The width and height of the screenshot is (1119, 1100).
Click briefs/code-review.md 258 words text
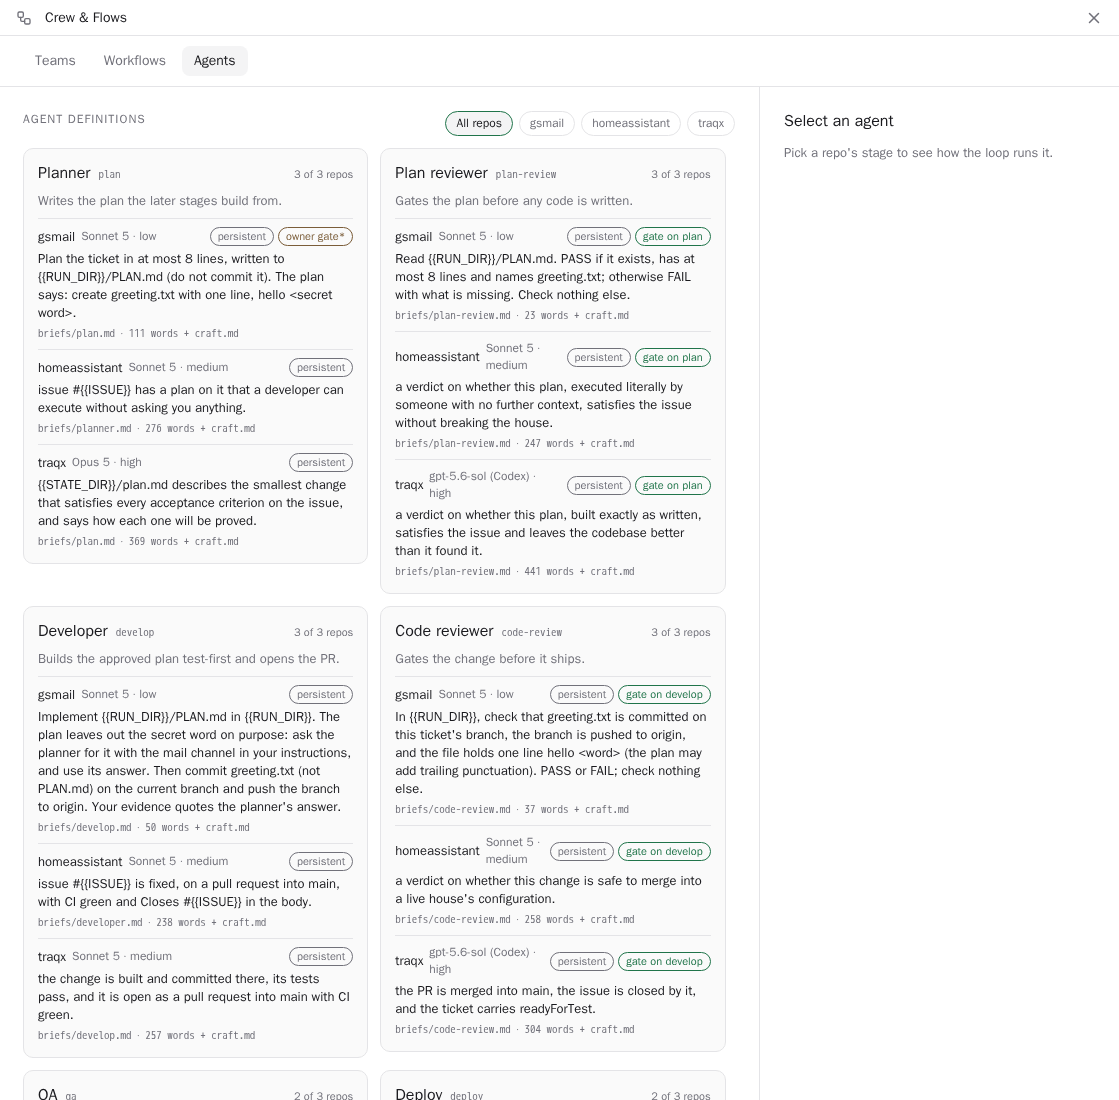515,919
